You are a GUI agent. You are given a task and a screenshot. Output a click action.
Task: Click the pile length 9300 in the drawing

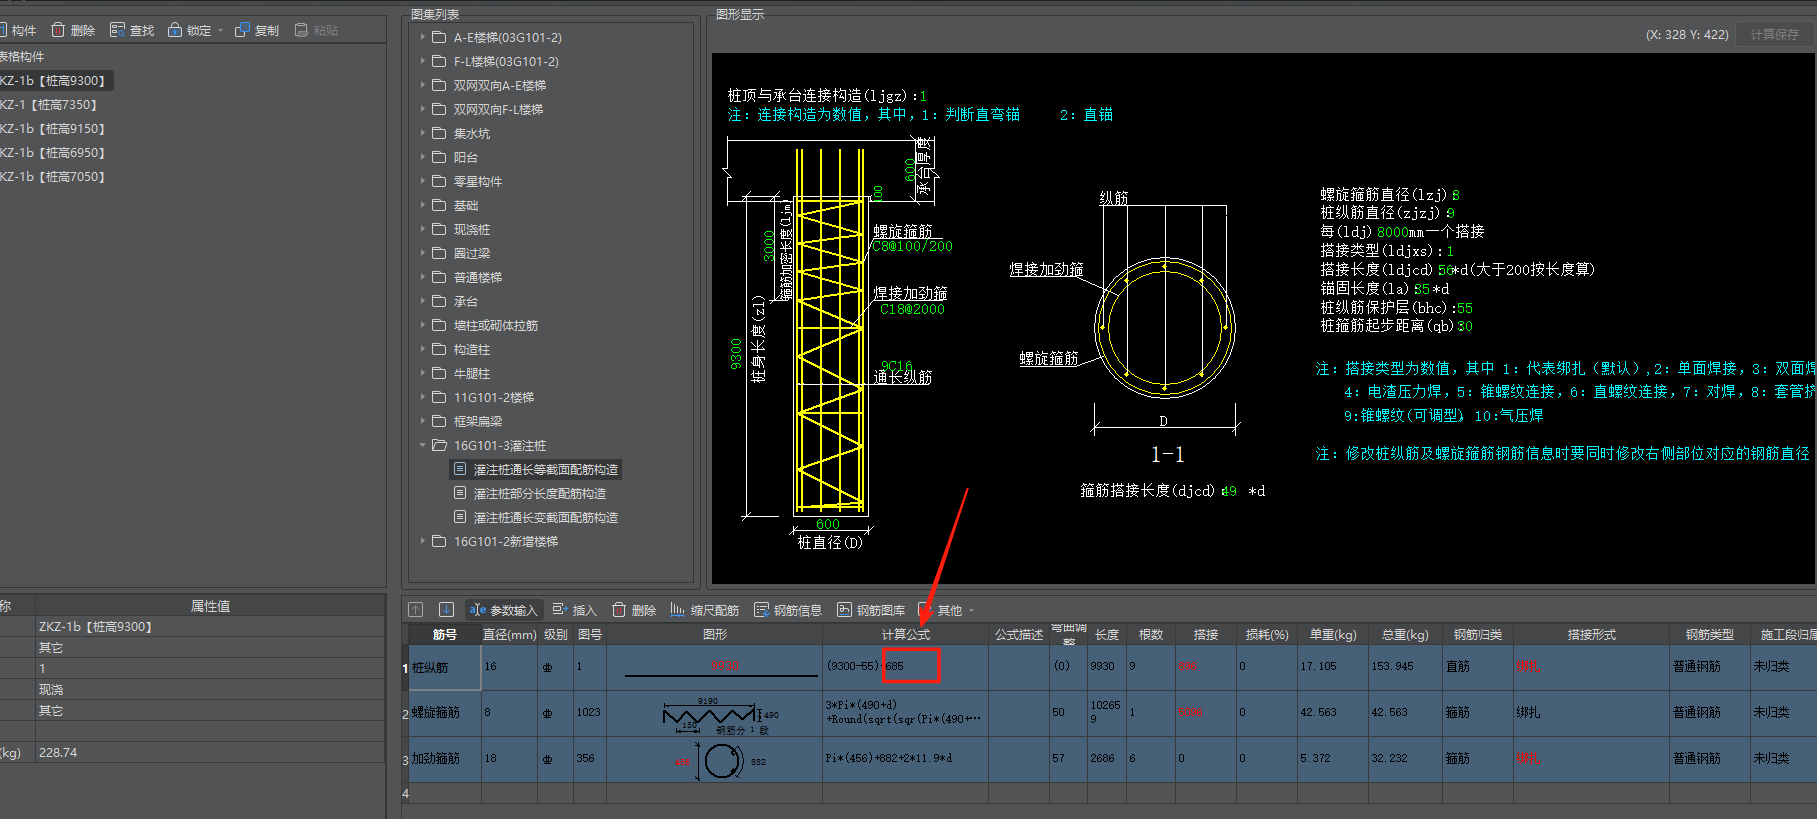(736, 354)
